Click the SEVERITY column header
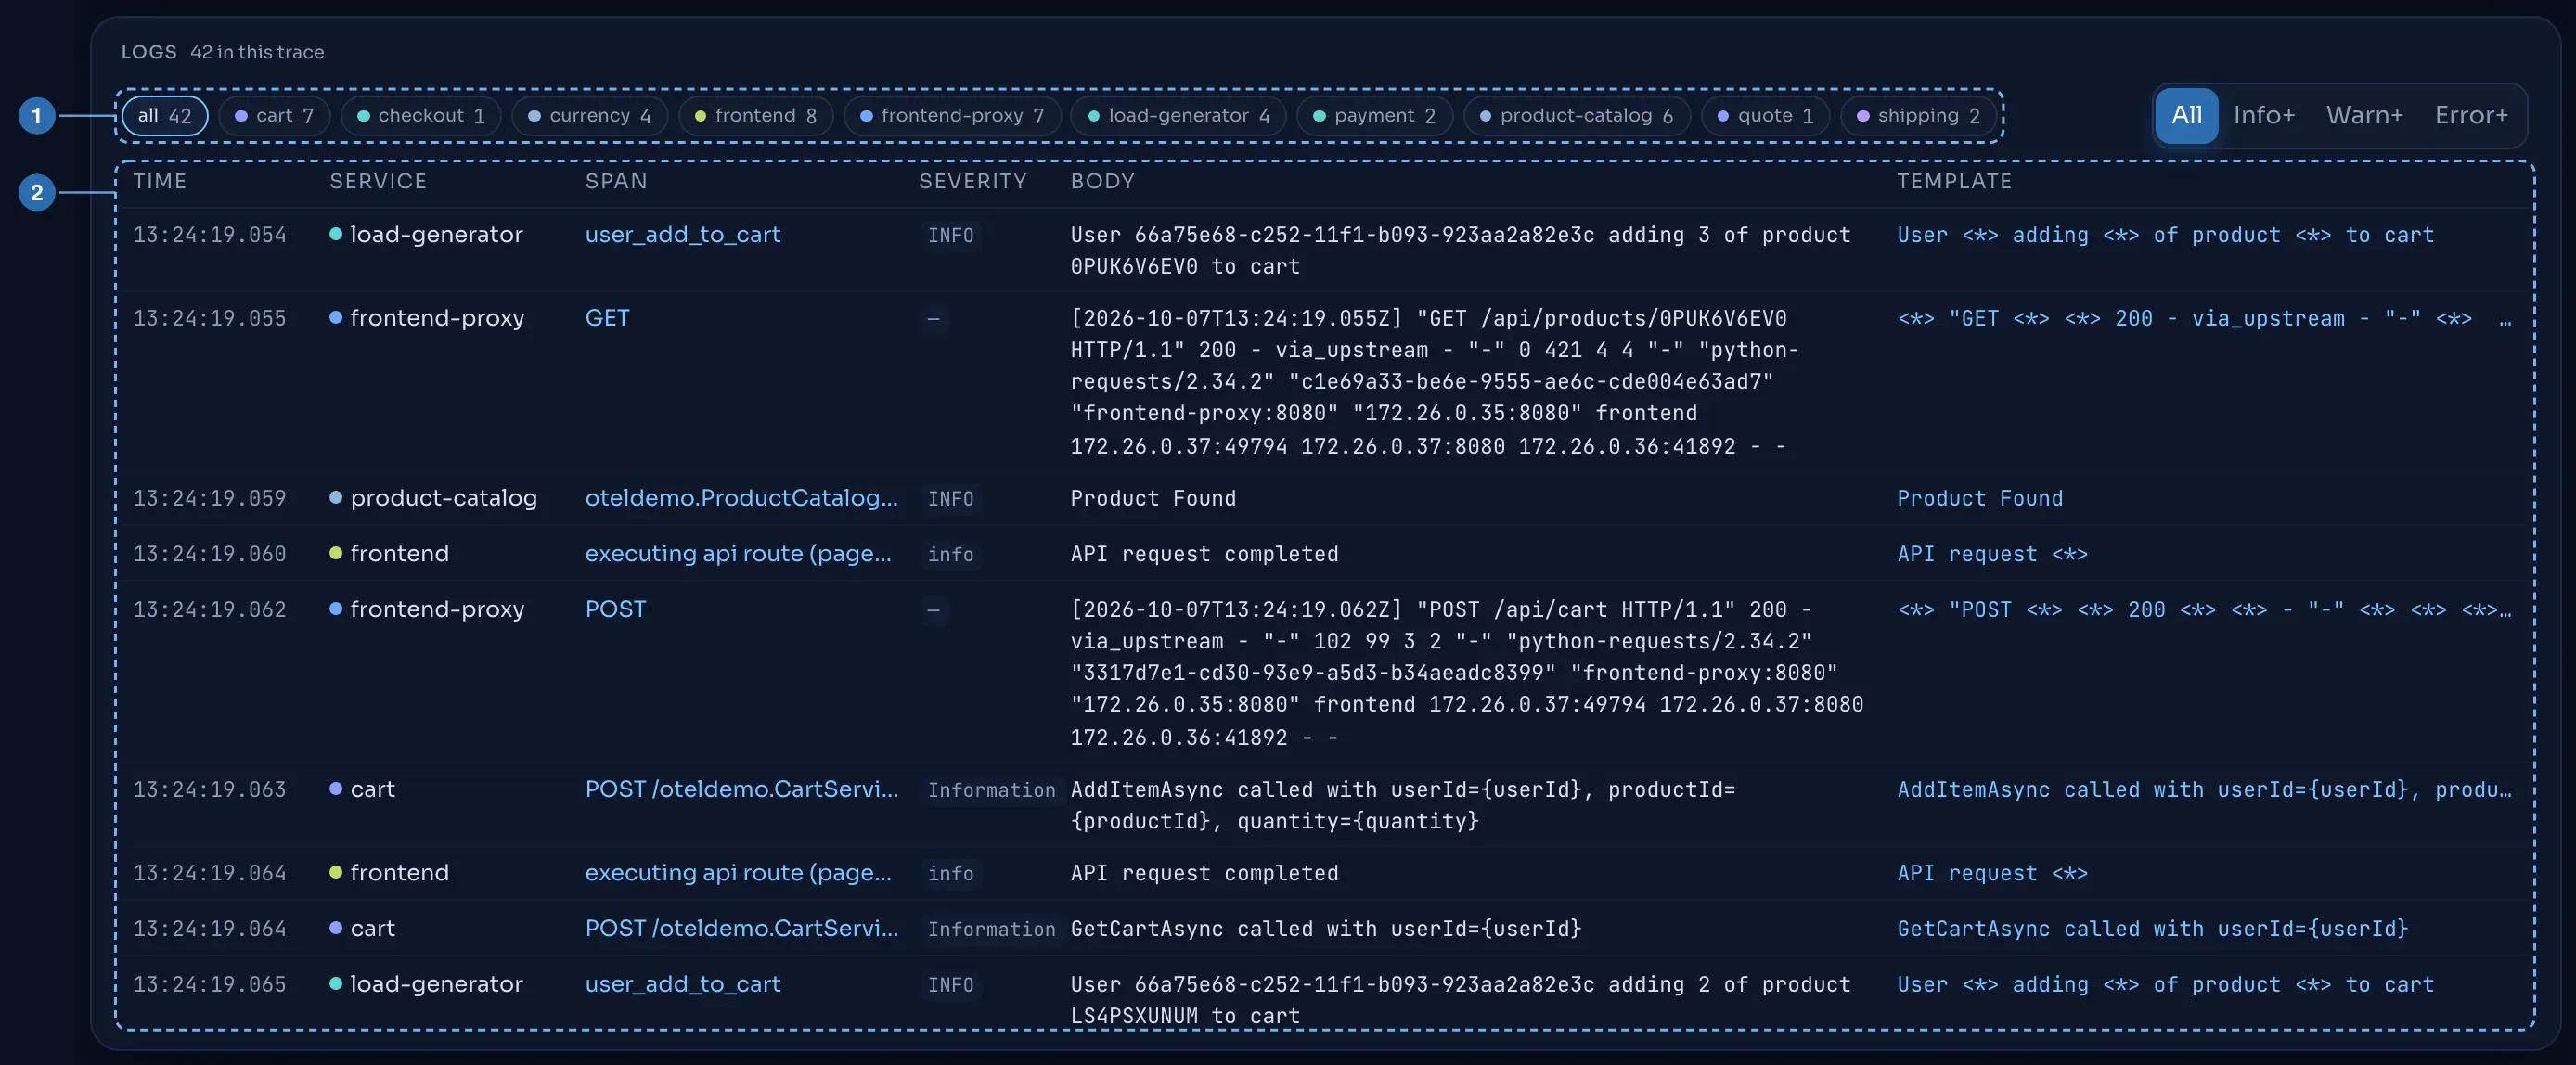 (972, 181)
